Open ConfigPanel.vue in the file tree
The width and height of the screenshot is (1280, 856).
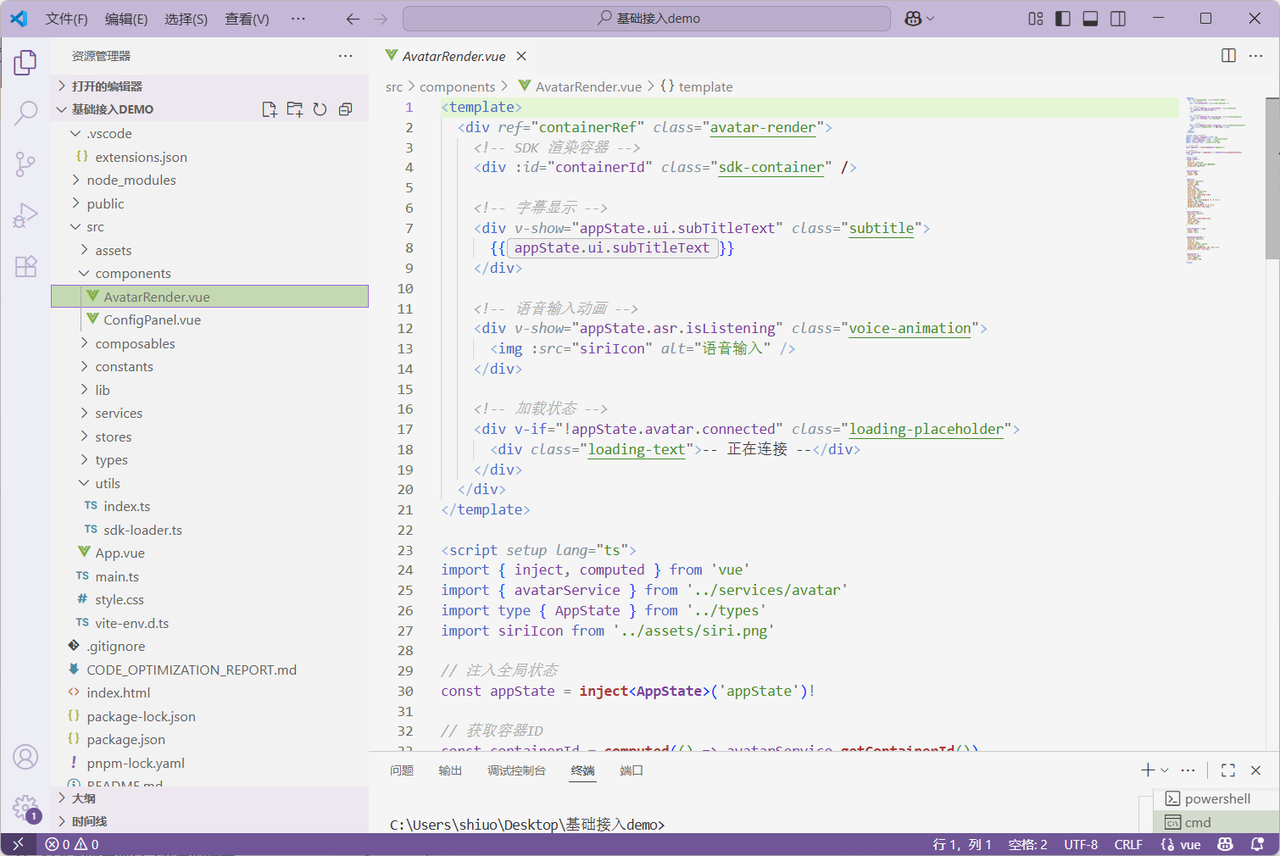[151, 320]
